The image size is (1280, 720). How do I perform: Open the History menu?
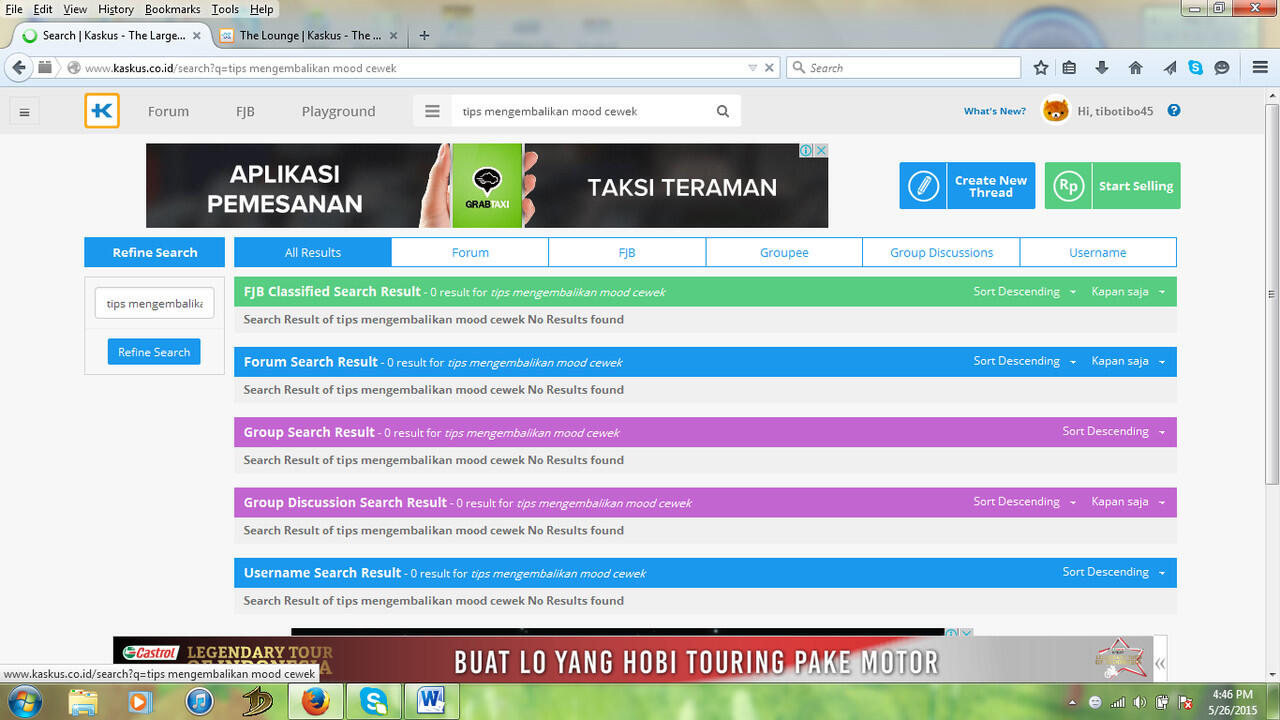click(116, 9)
